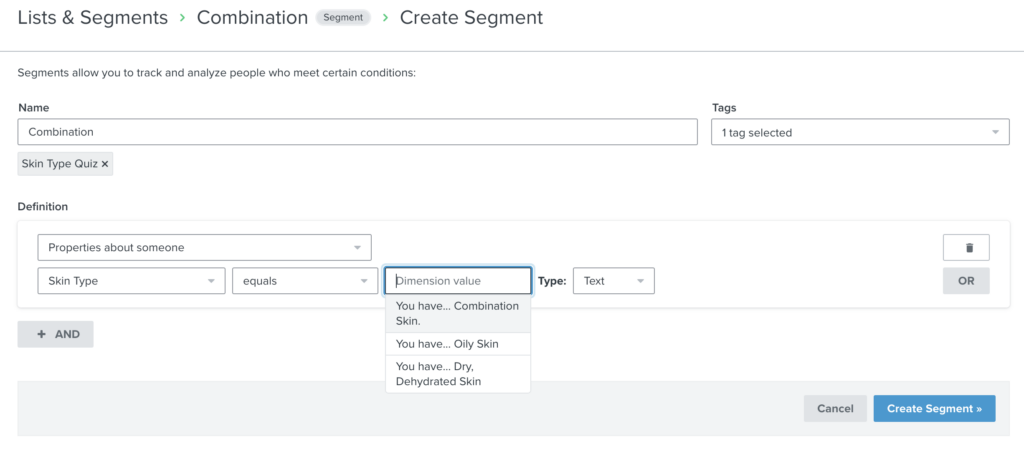Click the Create Segment button

click(x=934, y=408)
